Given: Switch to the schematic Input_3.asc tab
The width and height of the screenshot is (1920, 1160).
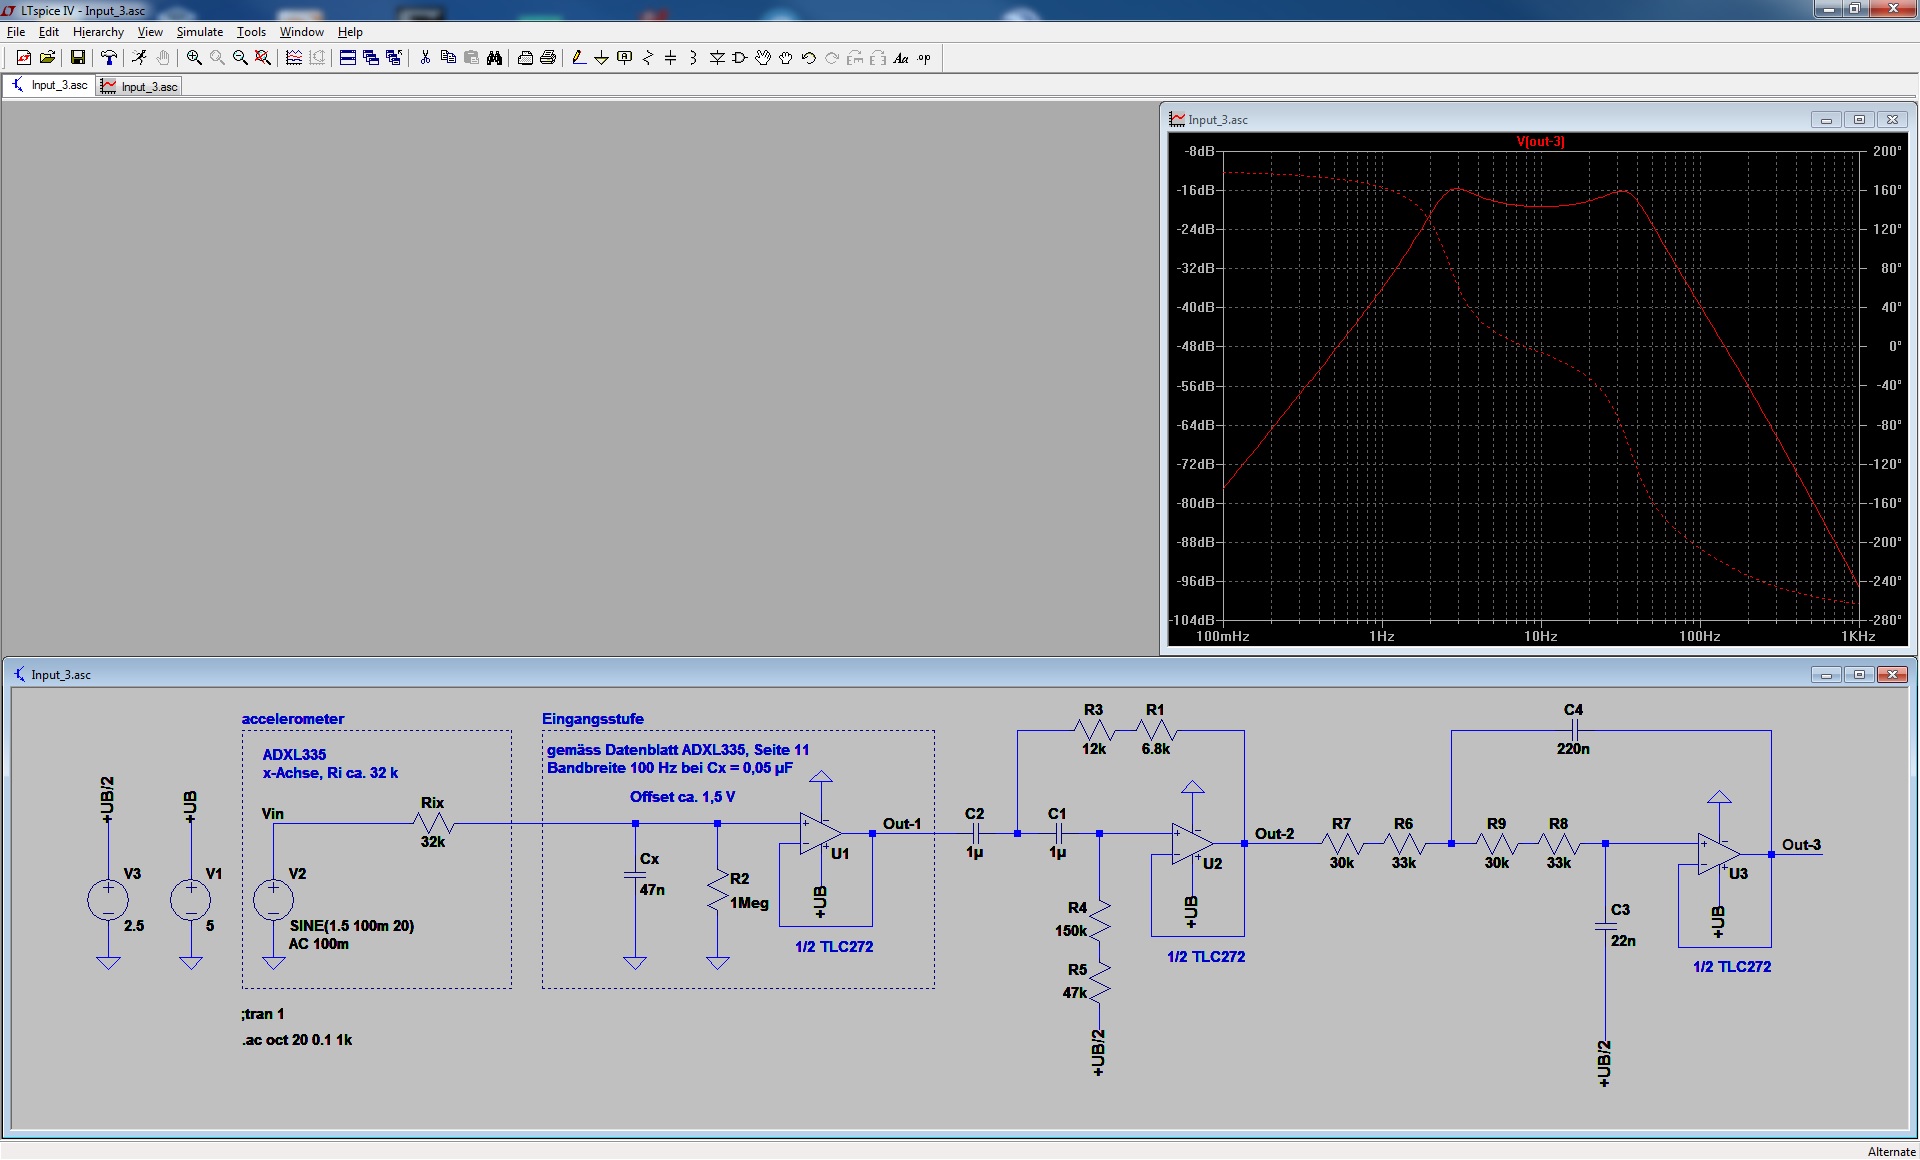Looking at the screenshot, I should pyautogui.click(x=50, y=85).
